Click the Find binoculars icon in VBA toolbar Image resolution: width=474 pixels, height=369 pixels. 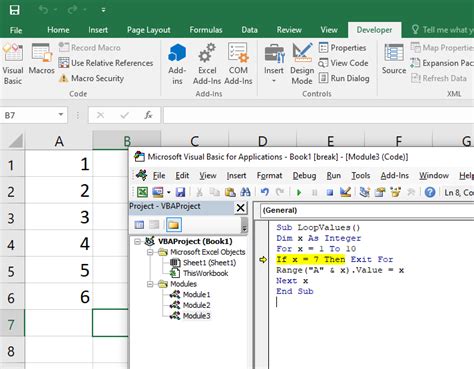245,192
